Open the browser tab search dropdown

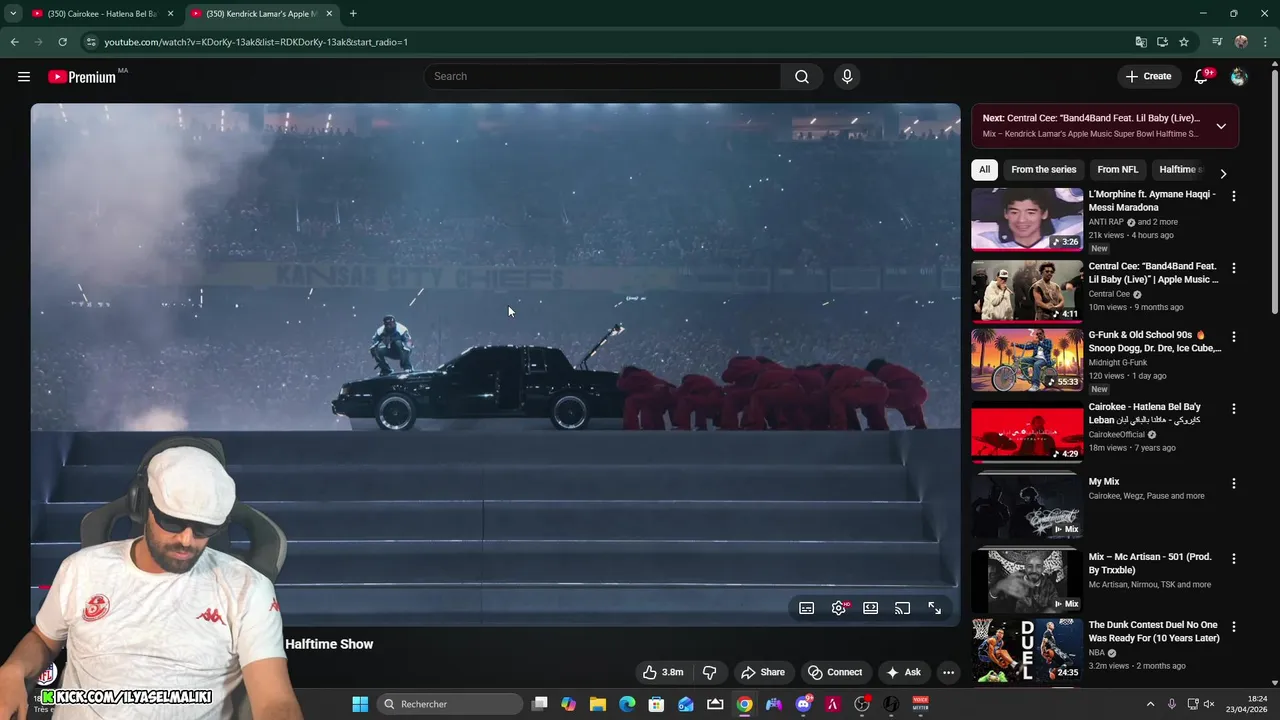(13, 14)
